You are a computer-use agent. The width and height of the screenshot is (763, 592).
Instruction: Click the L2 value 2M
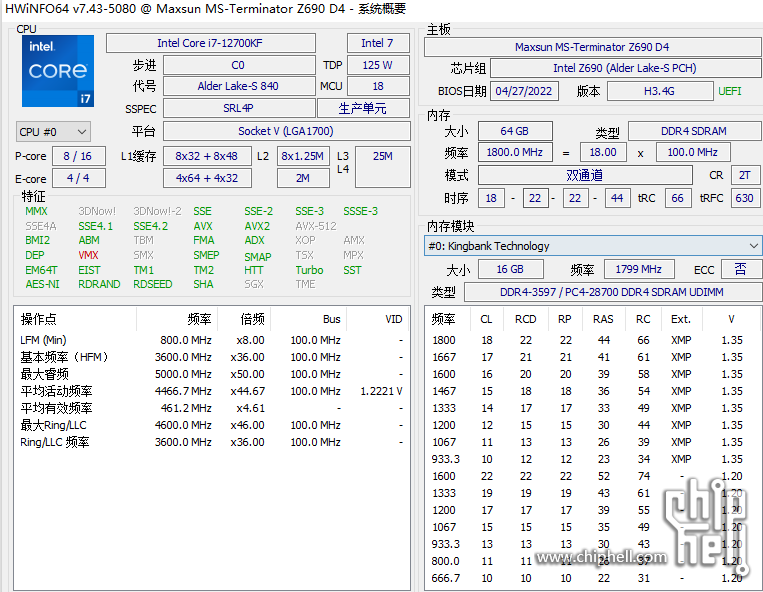[x=303, y=178]
